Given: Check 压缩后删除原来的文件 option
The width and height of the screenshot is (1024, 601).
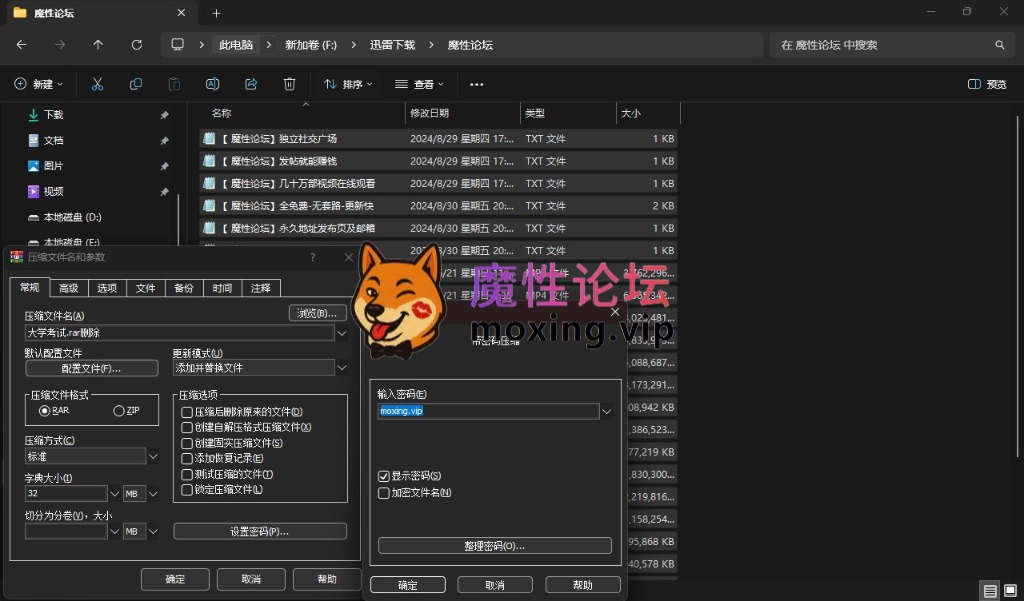Looking at the screenshot, I should 187,412.
